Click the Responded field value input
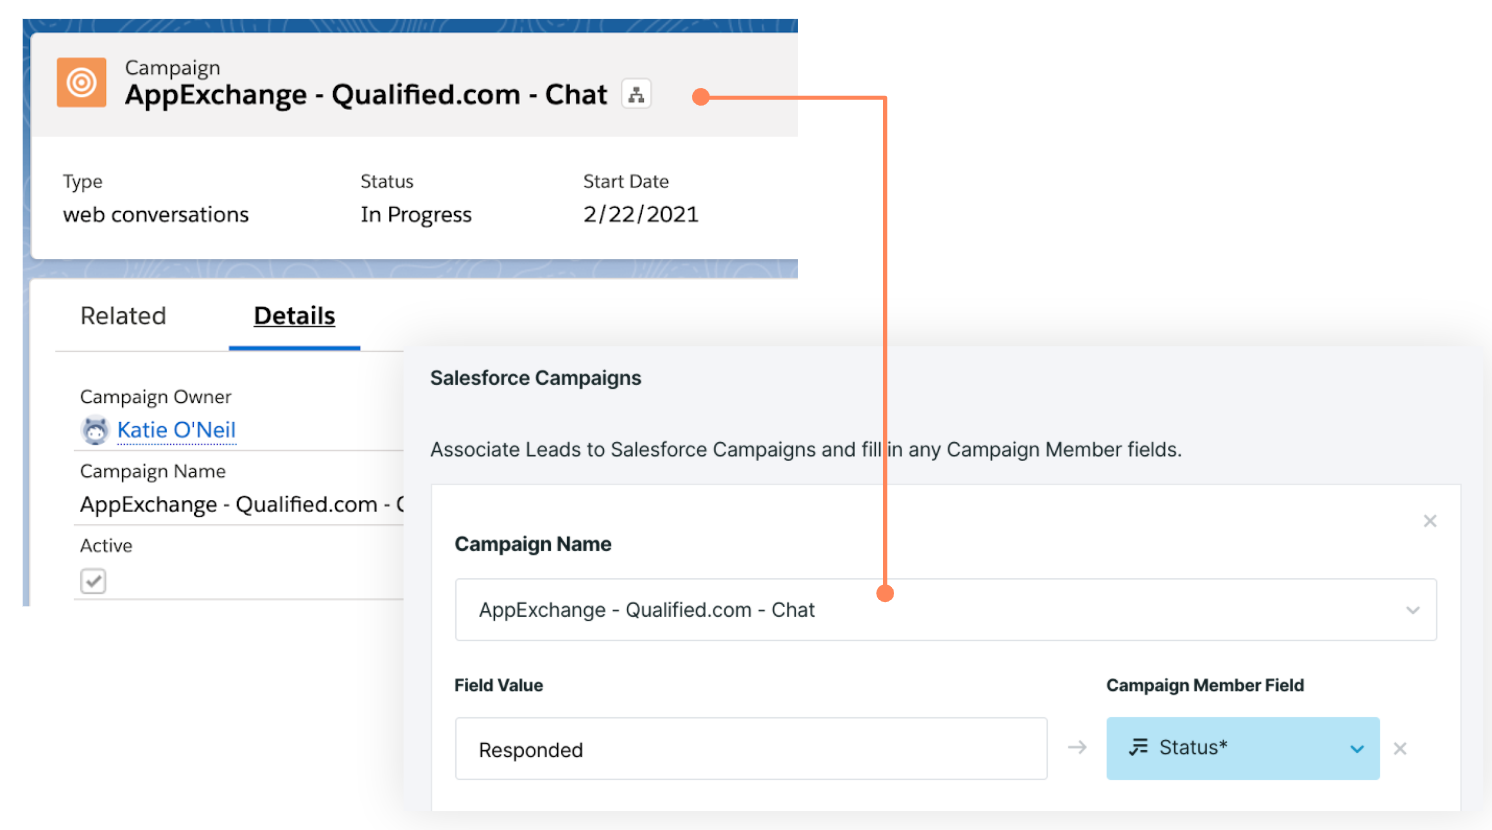The image size is (1492, 830). pyautogui.click(x=751, y=749)
